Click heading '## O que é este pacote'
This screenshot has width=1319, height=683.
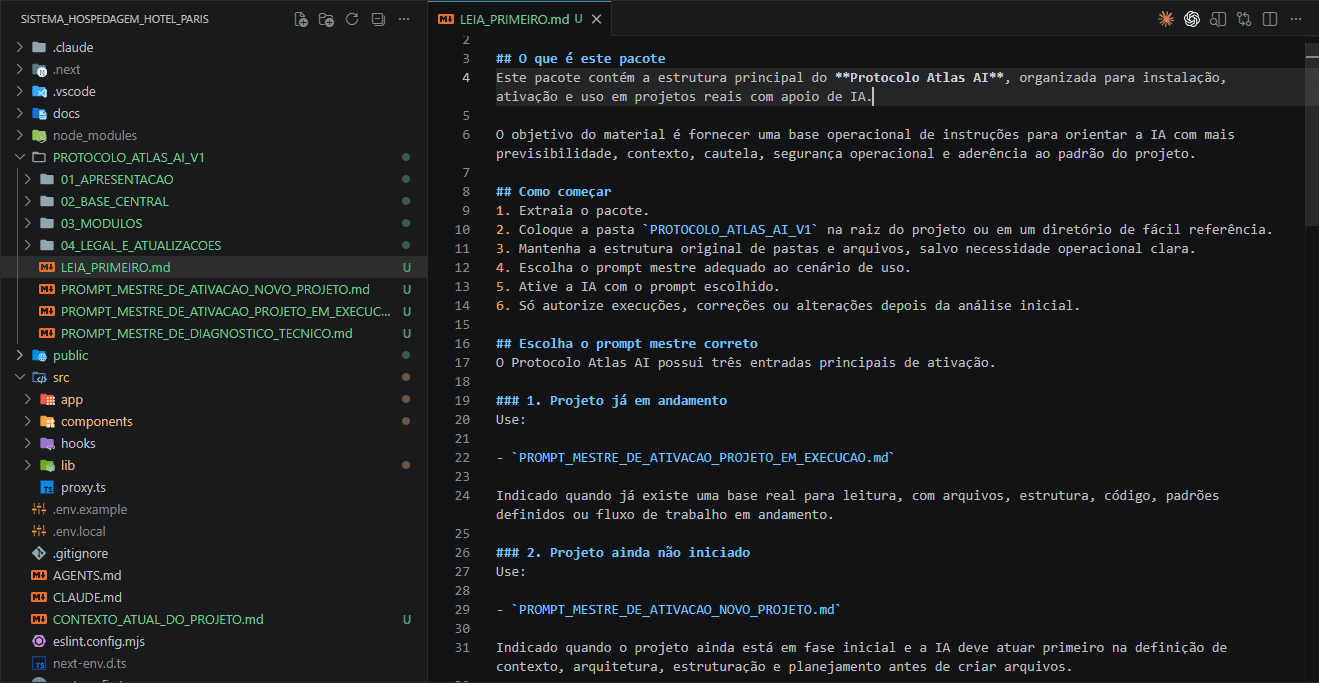pos(581,58)
